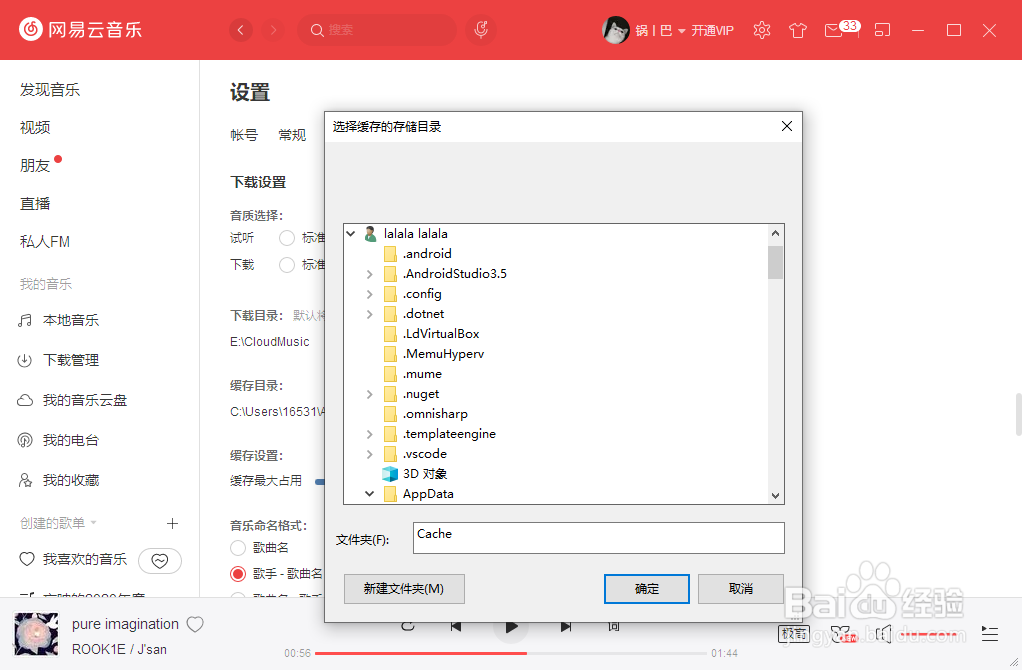Open 下载管理 with the download icon

59,360
